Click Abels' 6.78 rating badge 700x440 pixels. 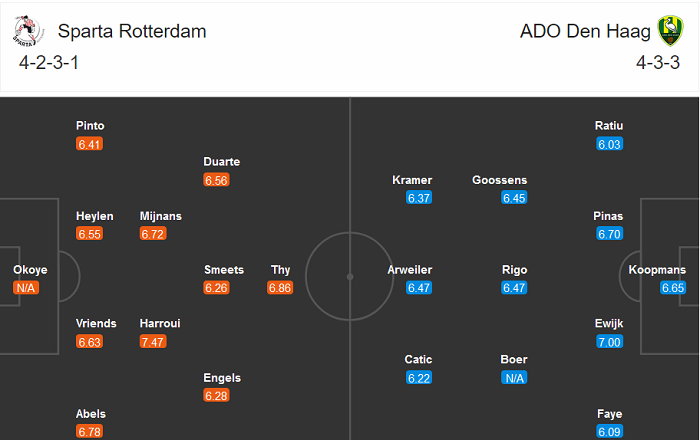[90, 432]
